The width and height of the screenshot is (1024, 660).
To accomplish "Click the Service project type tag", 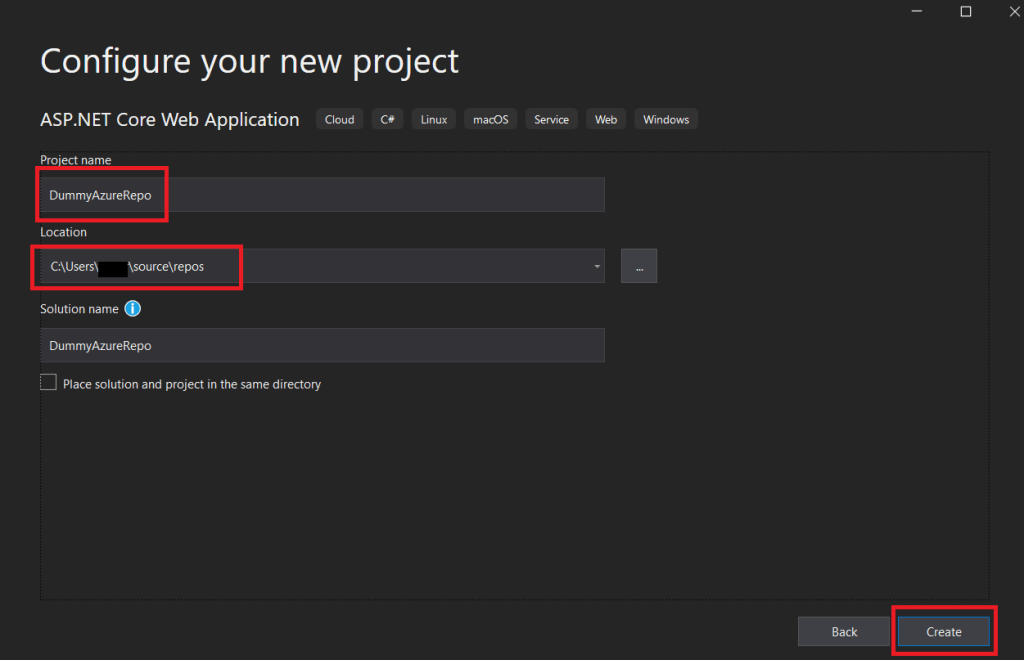I will 551,120.
